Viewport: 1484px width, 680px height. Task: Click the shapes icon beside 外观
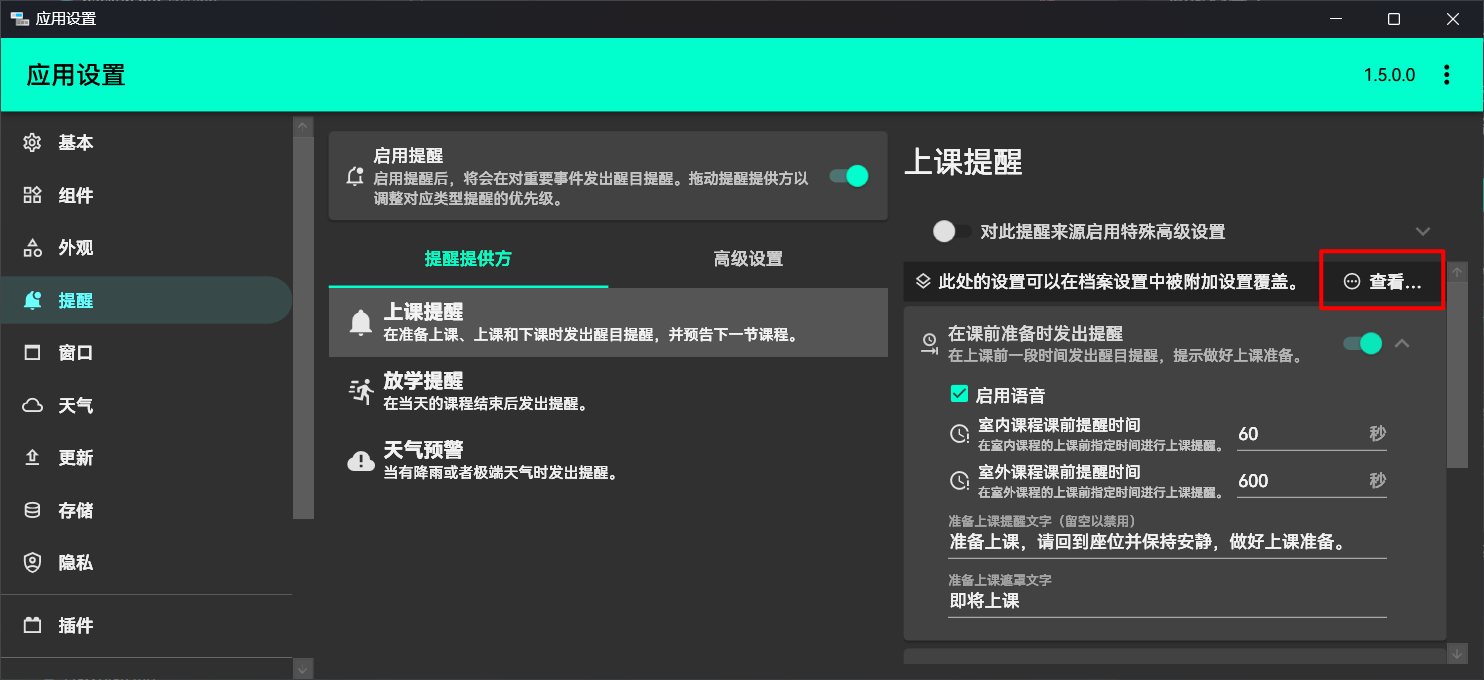point(33,248)
